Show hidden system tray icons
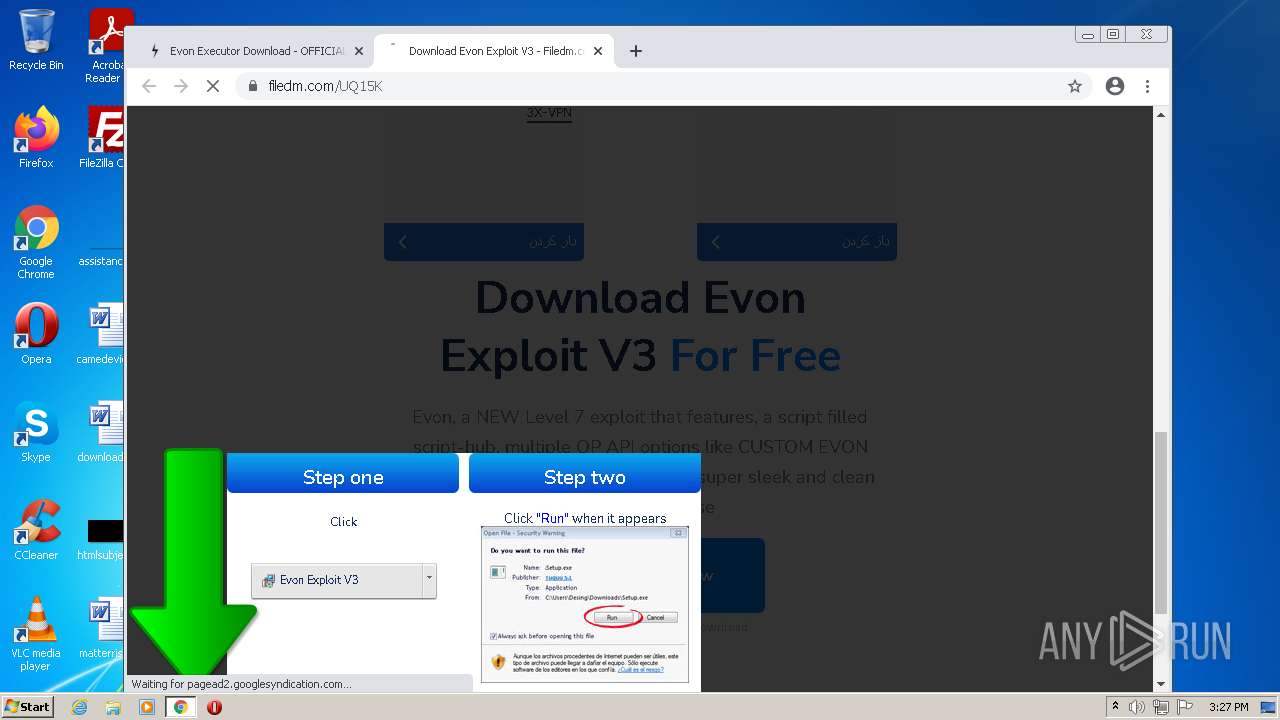This screenshot has width=1280, height=720. tap(1115, 707)
